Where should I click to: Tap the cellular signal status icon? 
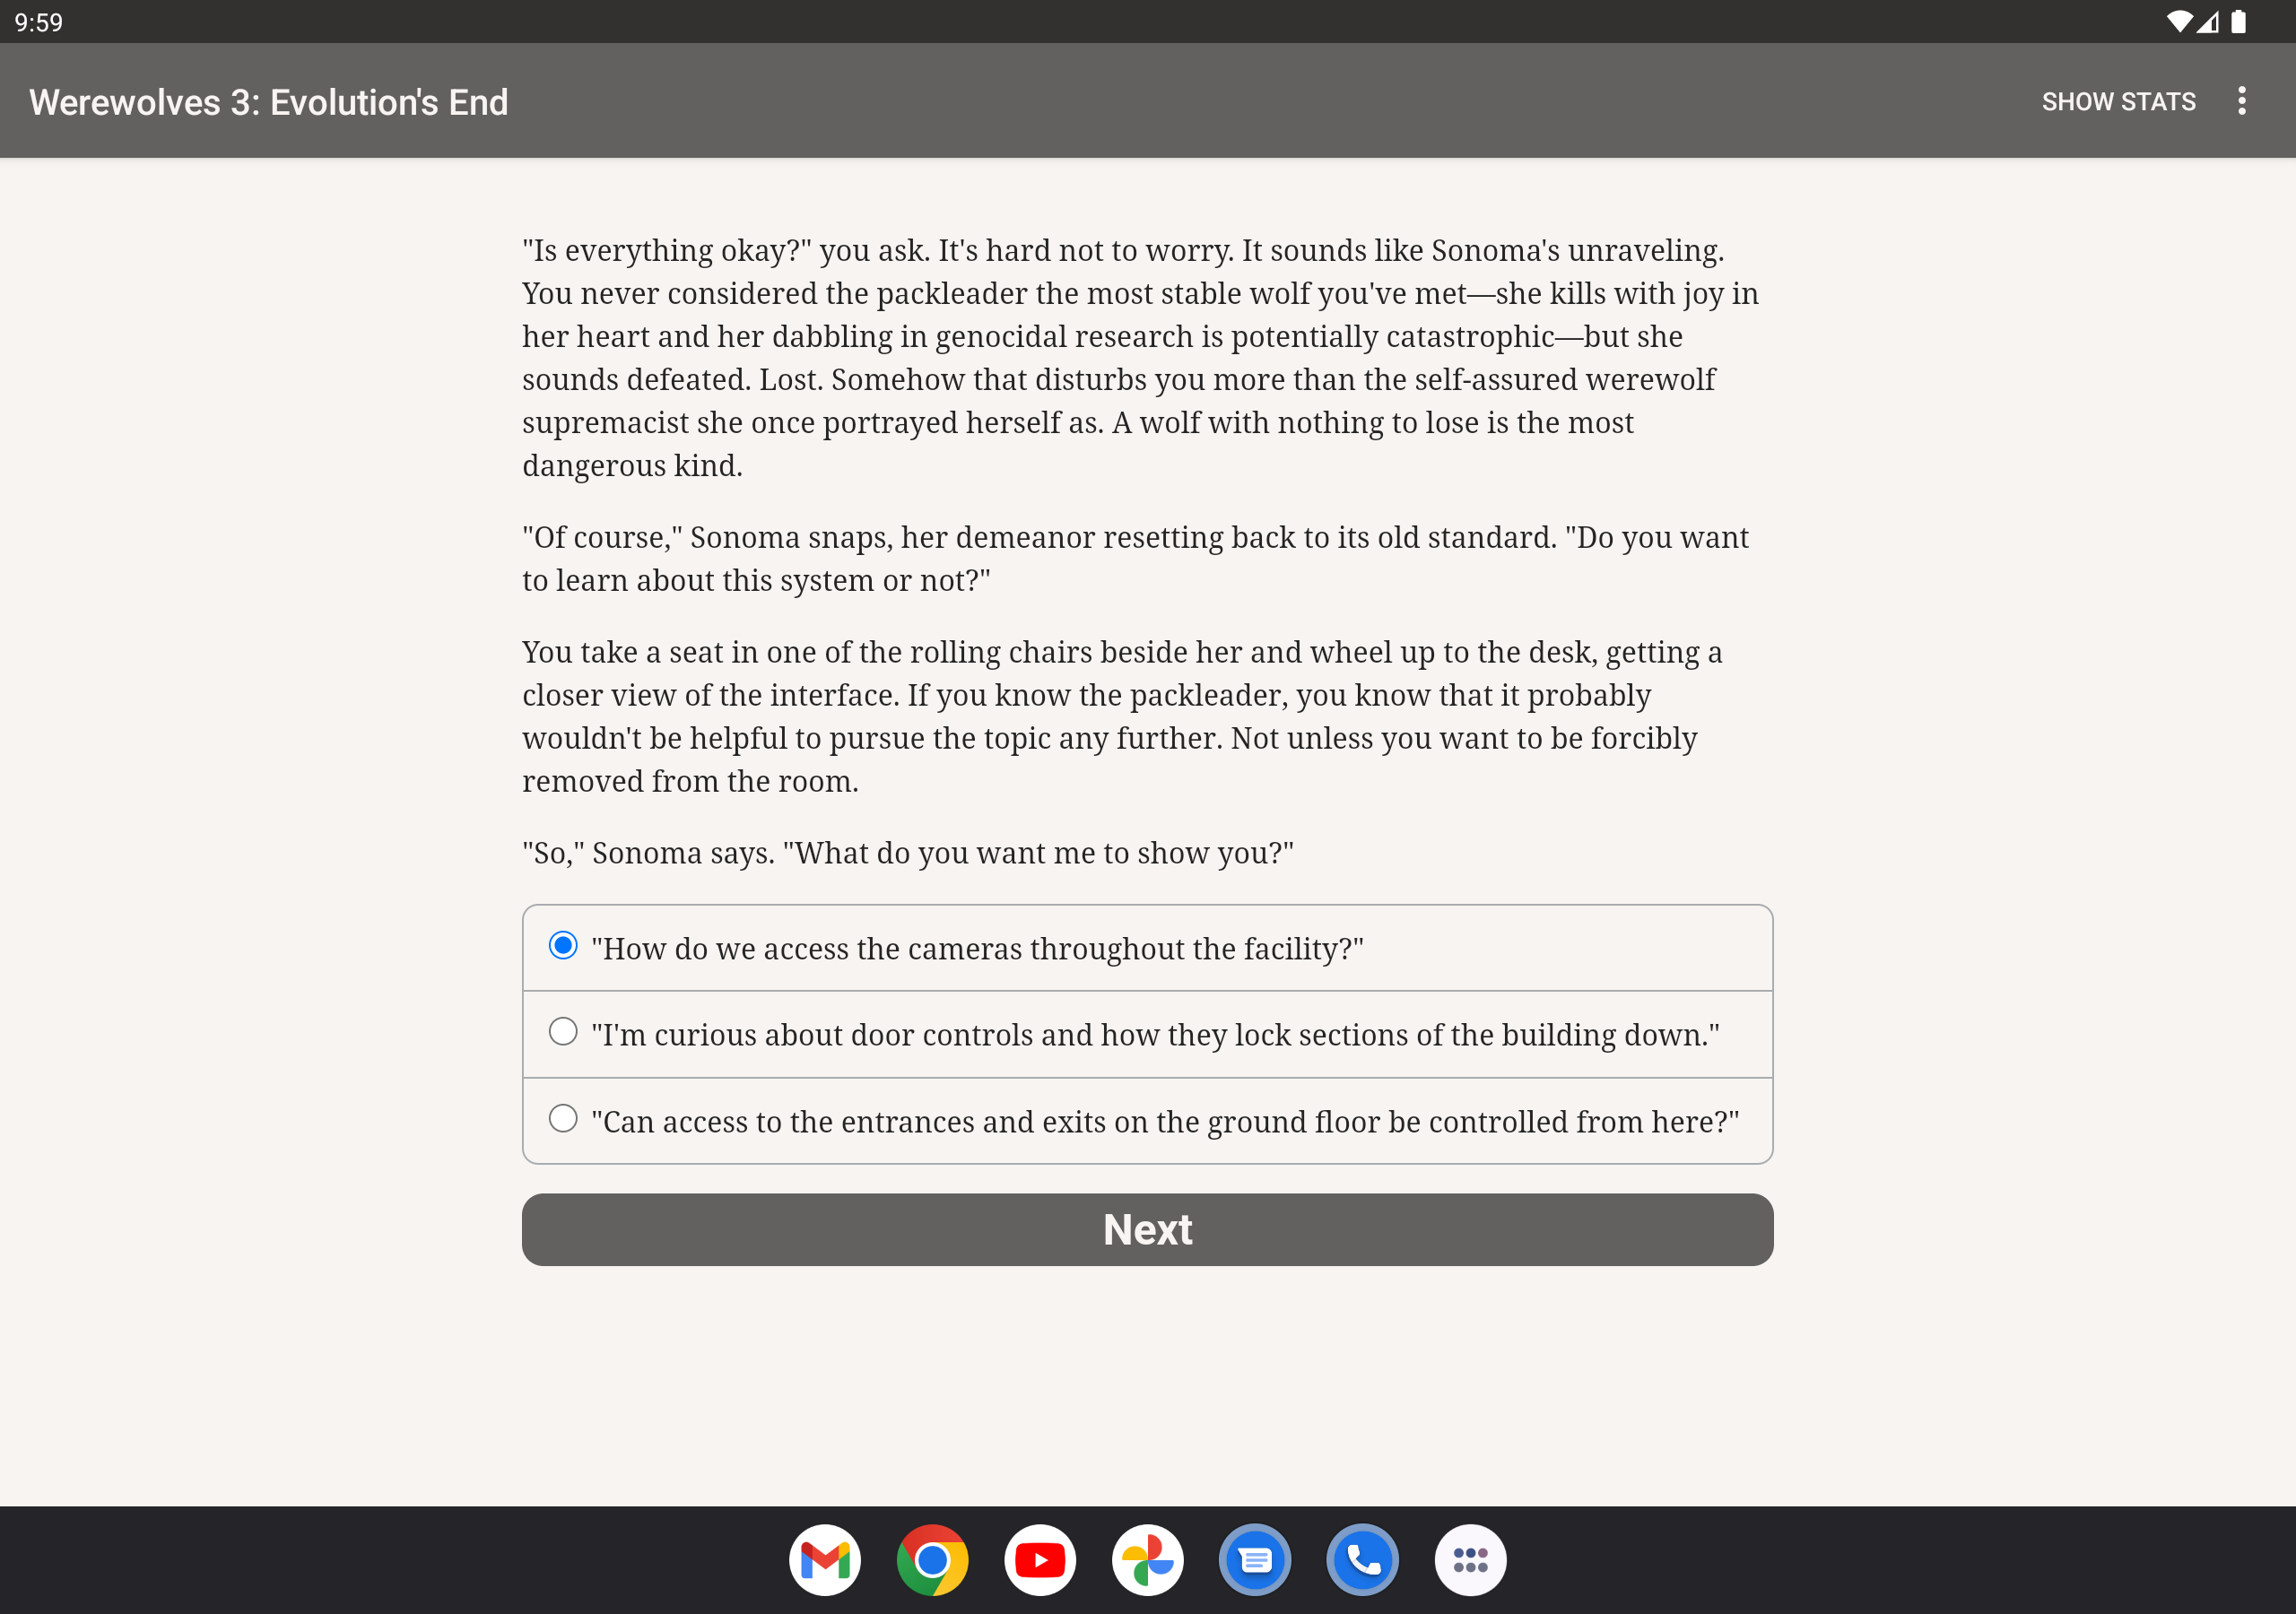tap(2208, 22)
